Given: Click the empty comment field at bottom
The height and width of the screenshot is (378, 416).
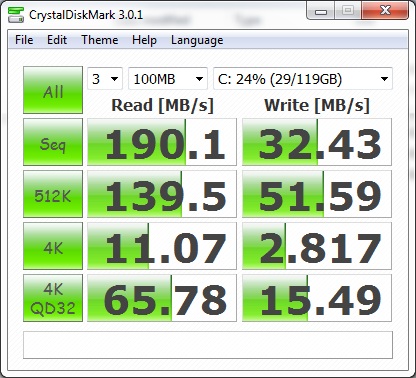Looking at the screenshot, I should click(x=208, y=345).
